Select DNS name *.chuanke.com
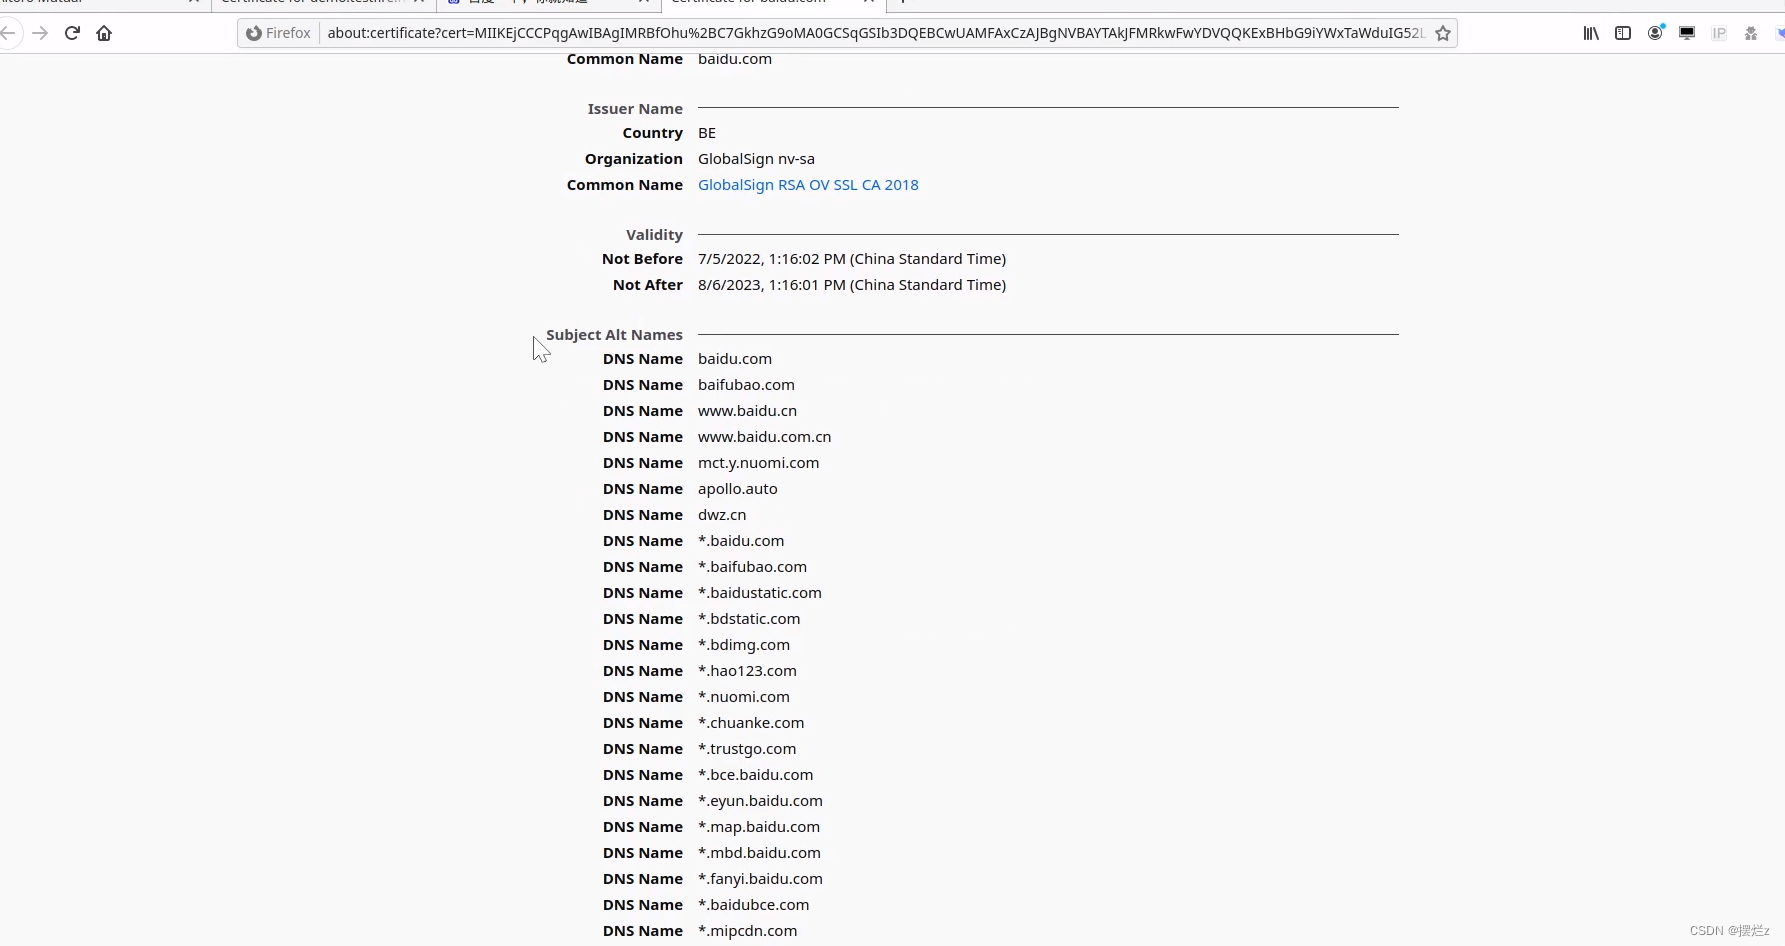 (751, 723)
